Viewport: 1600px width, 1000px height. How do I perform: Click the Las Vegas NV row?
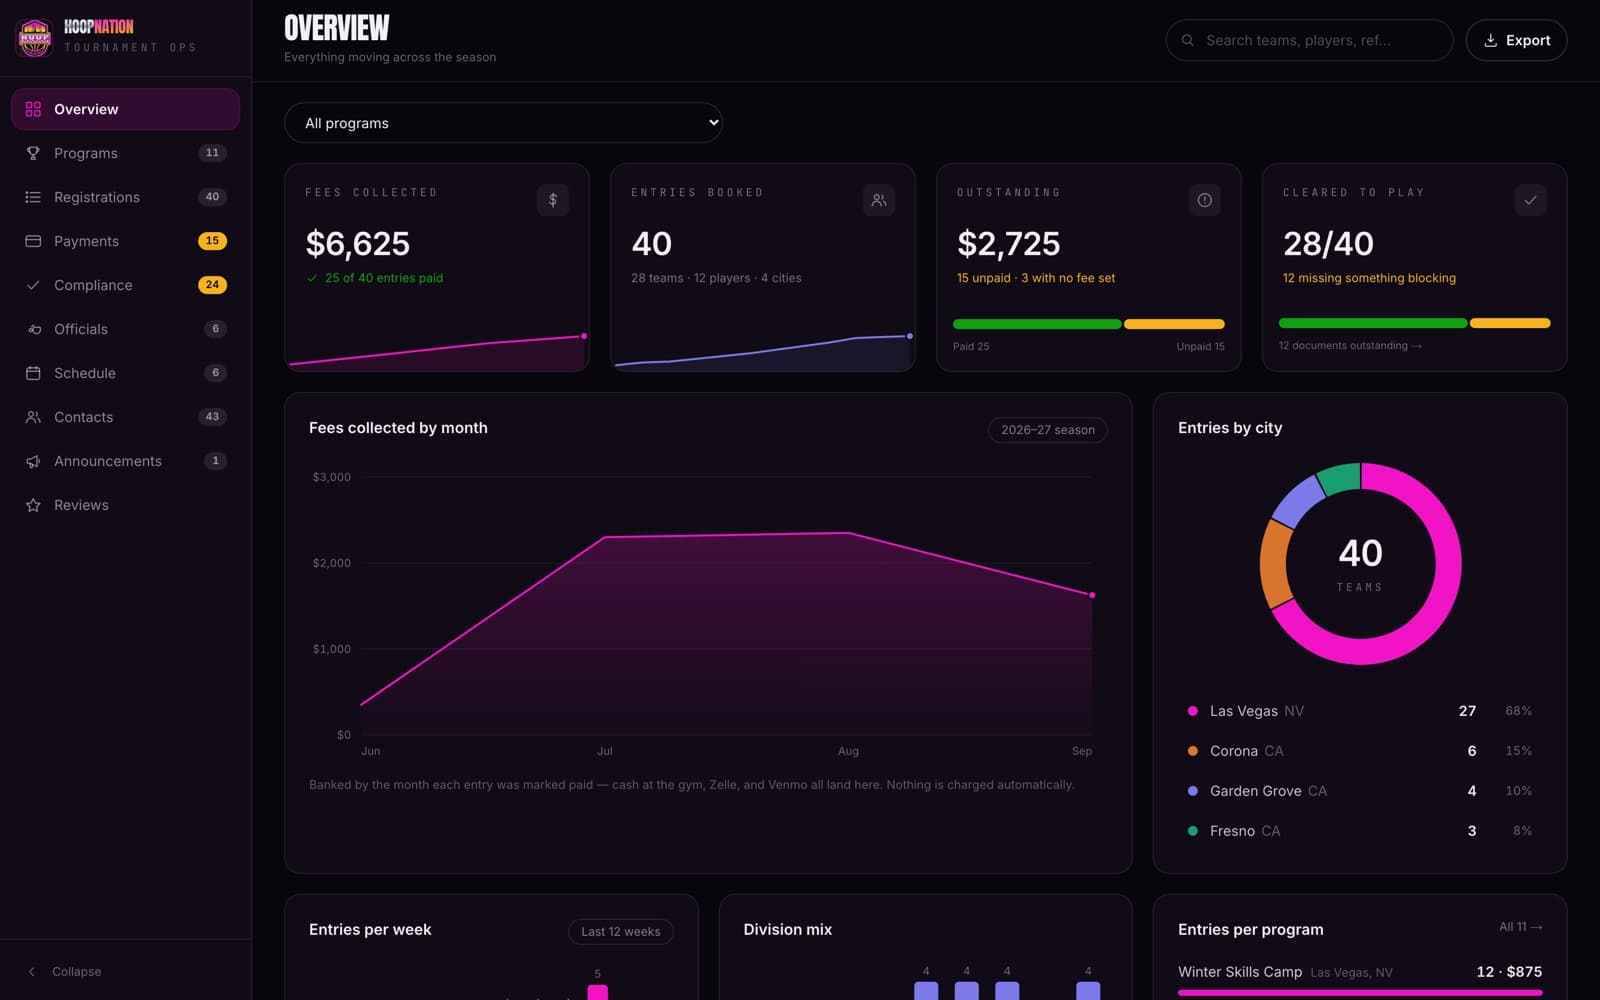1360,711
